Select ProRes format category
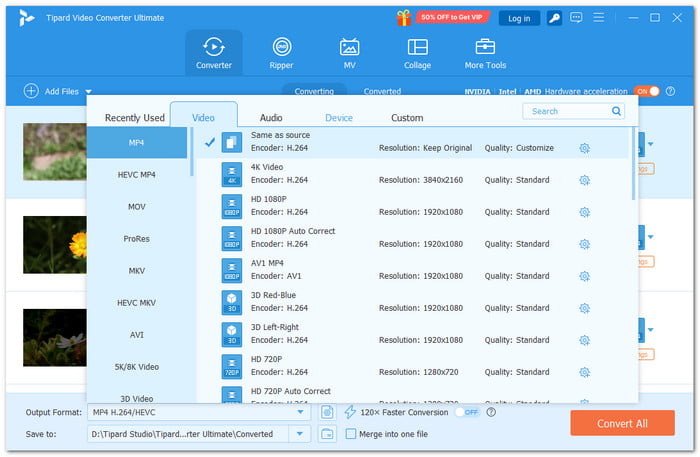The image size is (700, 457). point(137,239)
